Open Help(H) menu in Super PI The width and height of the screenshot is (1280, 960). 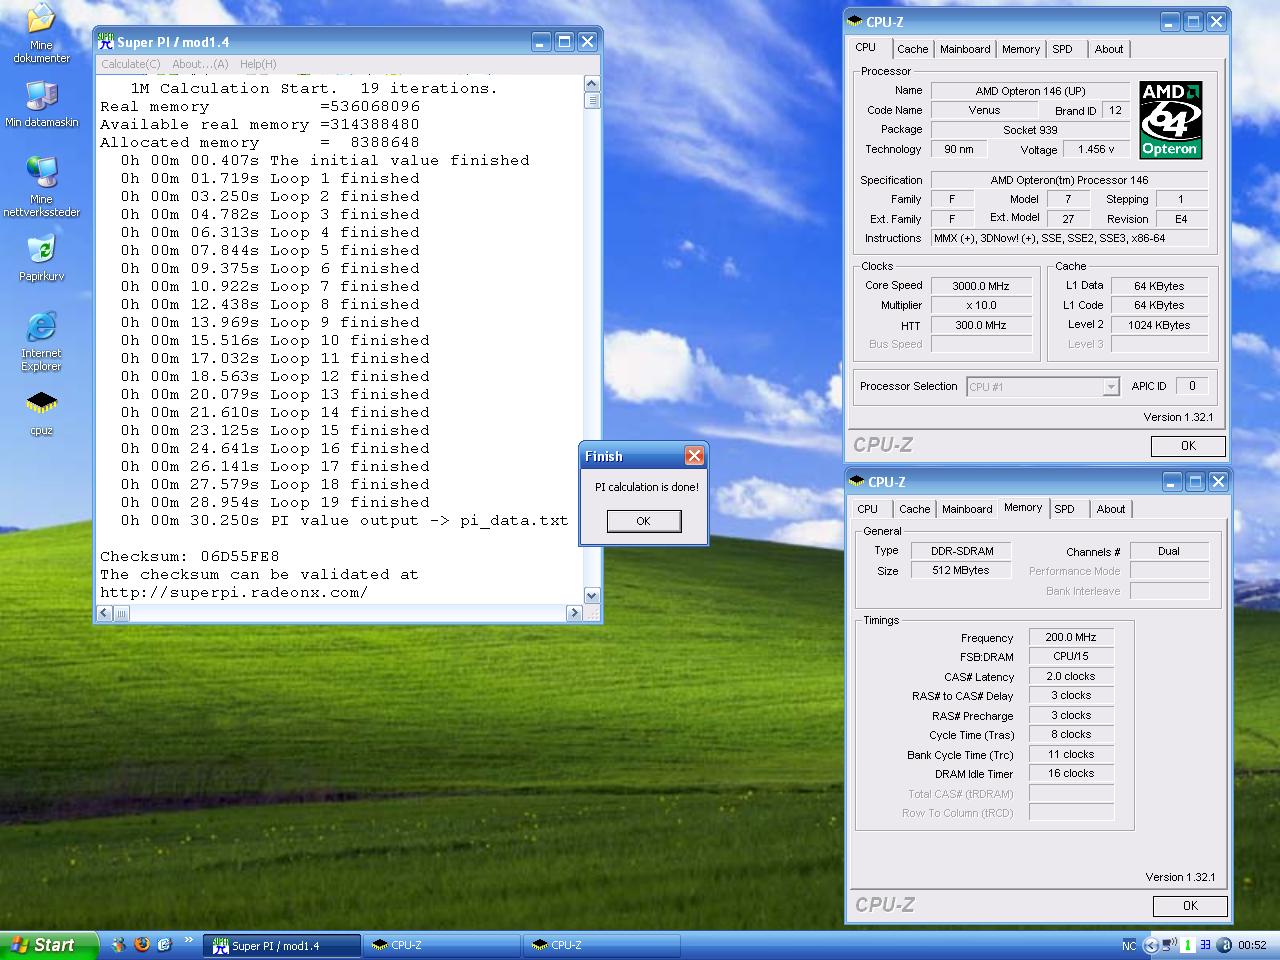[x=258, y=64]
